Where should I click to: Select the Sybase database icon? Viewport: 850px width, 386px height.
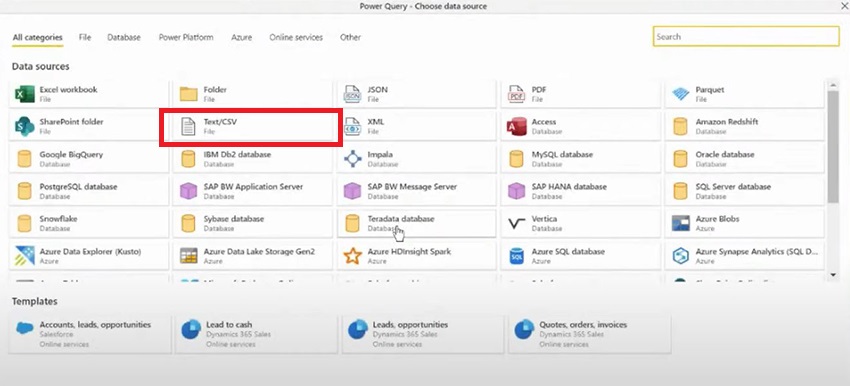[x=188, y=223]
